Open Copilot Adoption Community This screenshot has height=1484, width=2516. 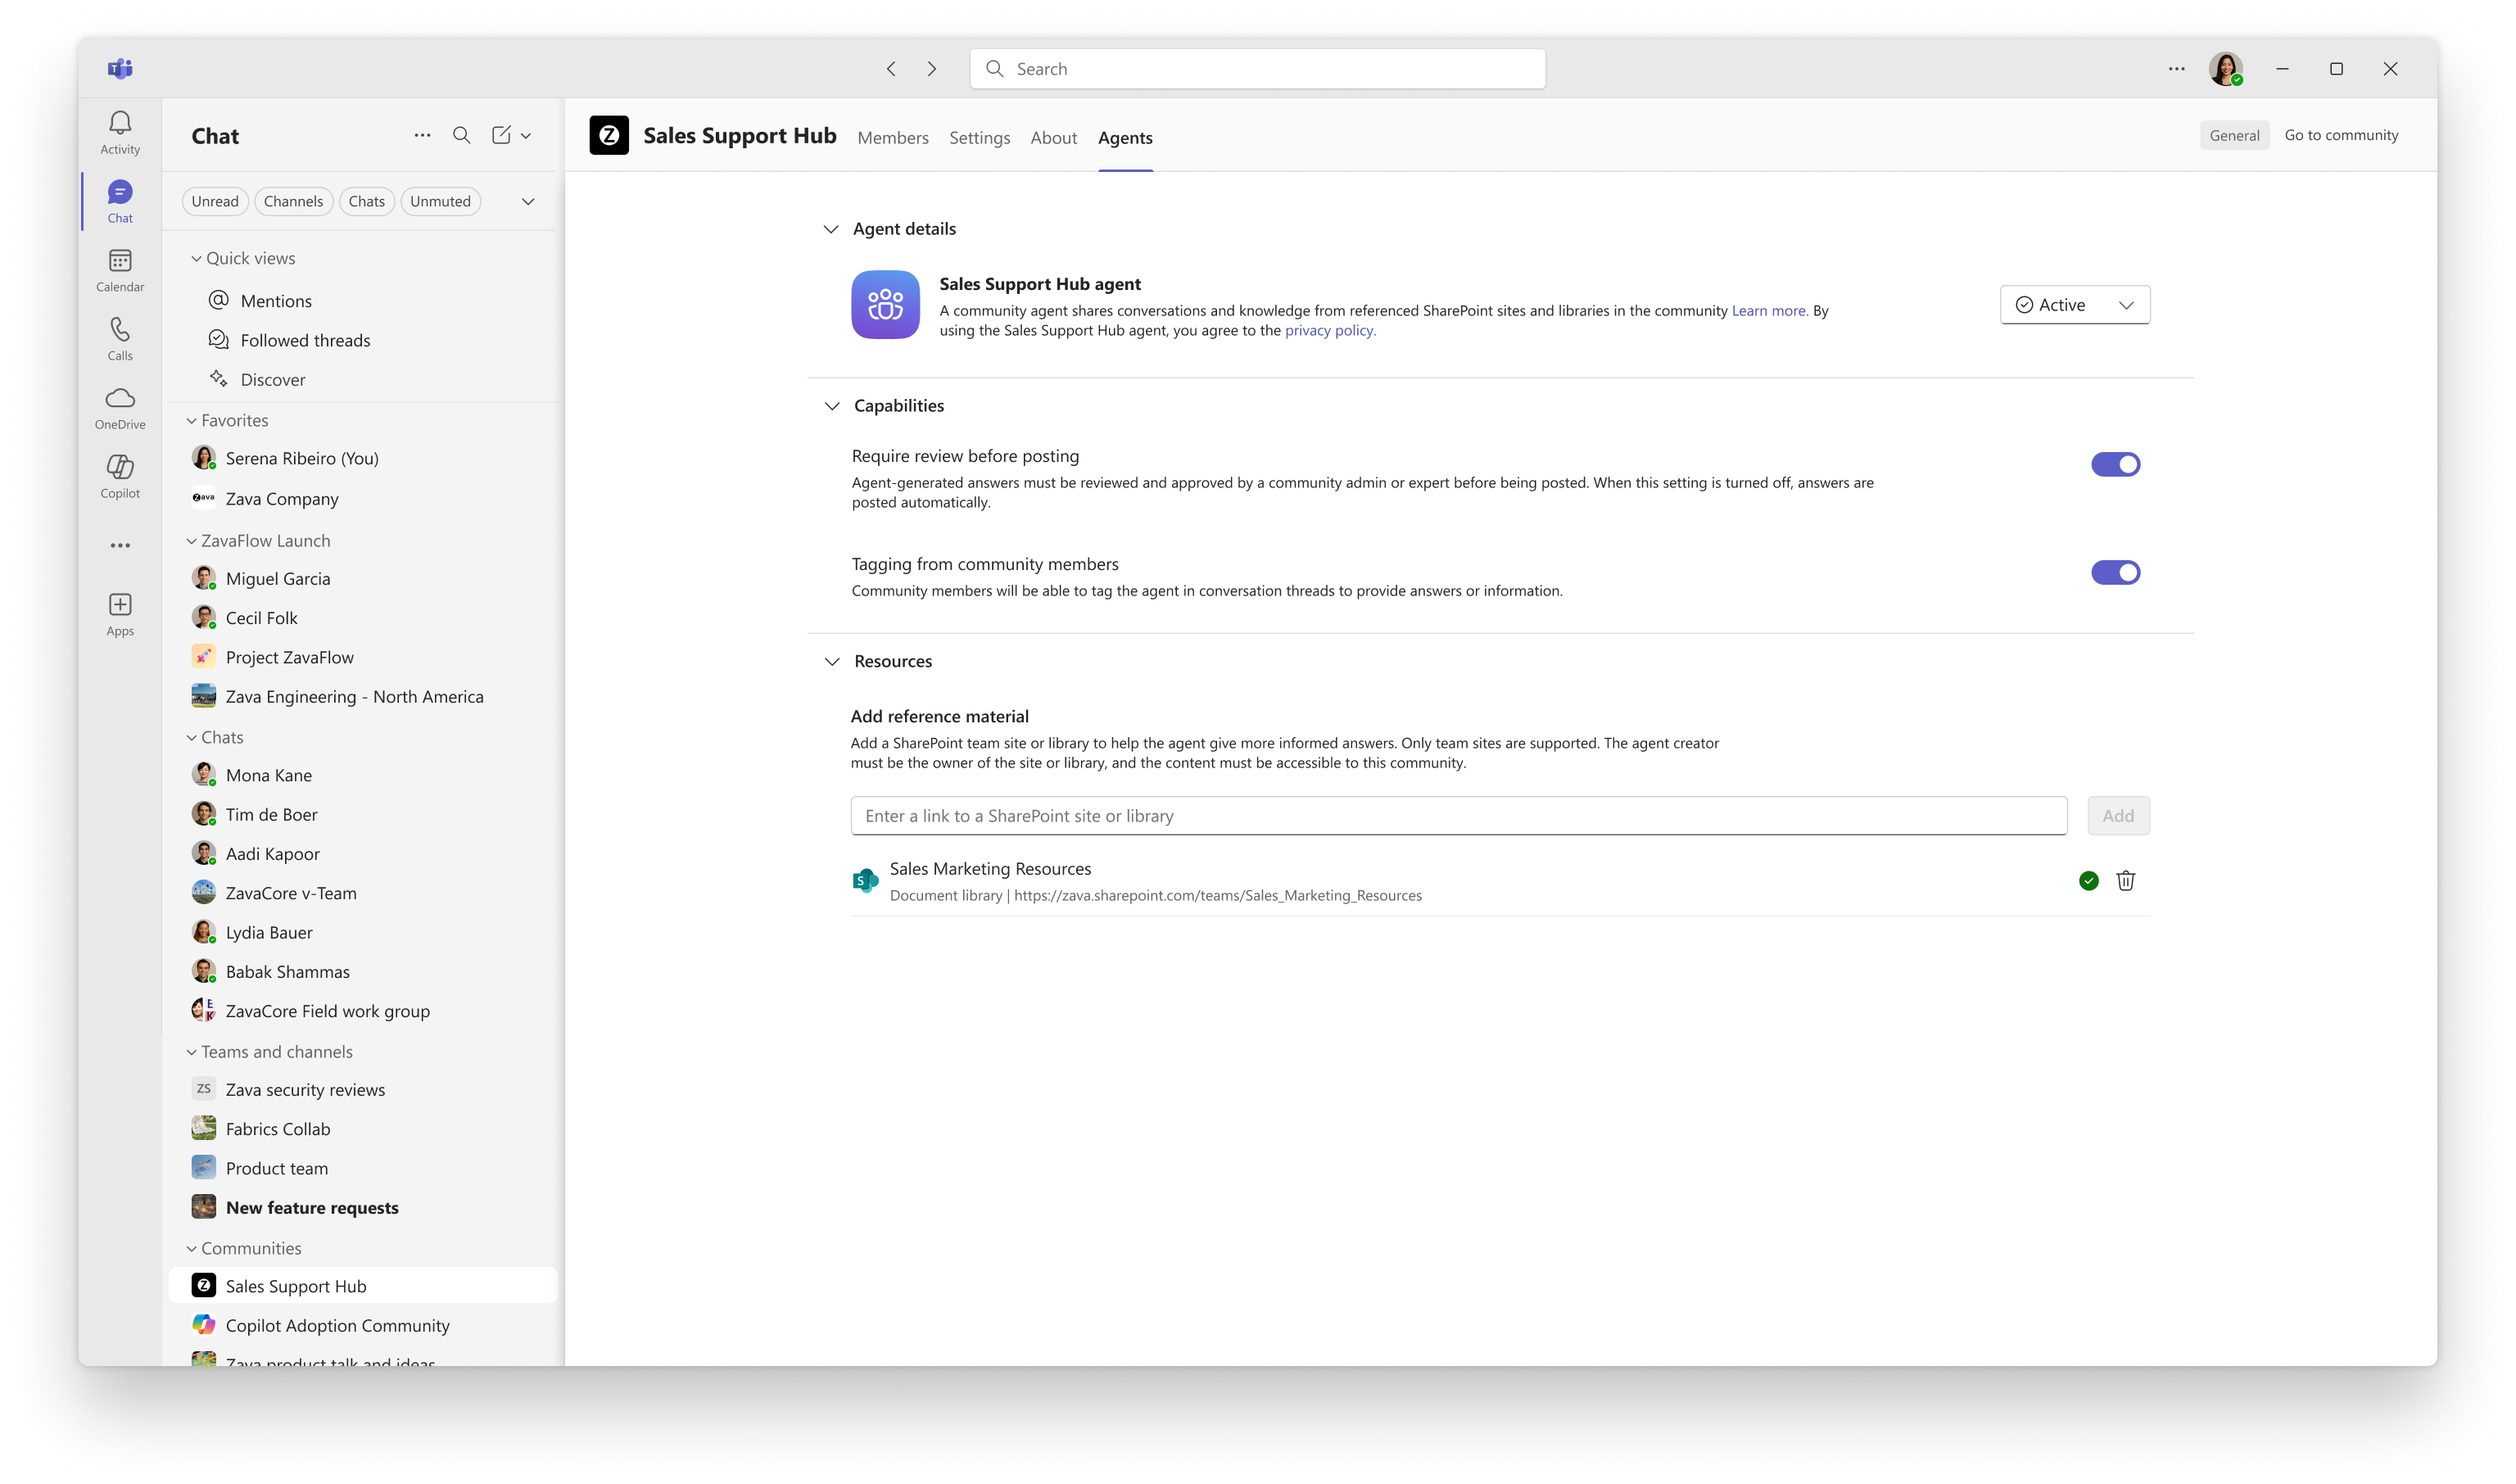(363, 1325)
